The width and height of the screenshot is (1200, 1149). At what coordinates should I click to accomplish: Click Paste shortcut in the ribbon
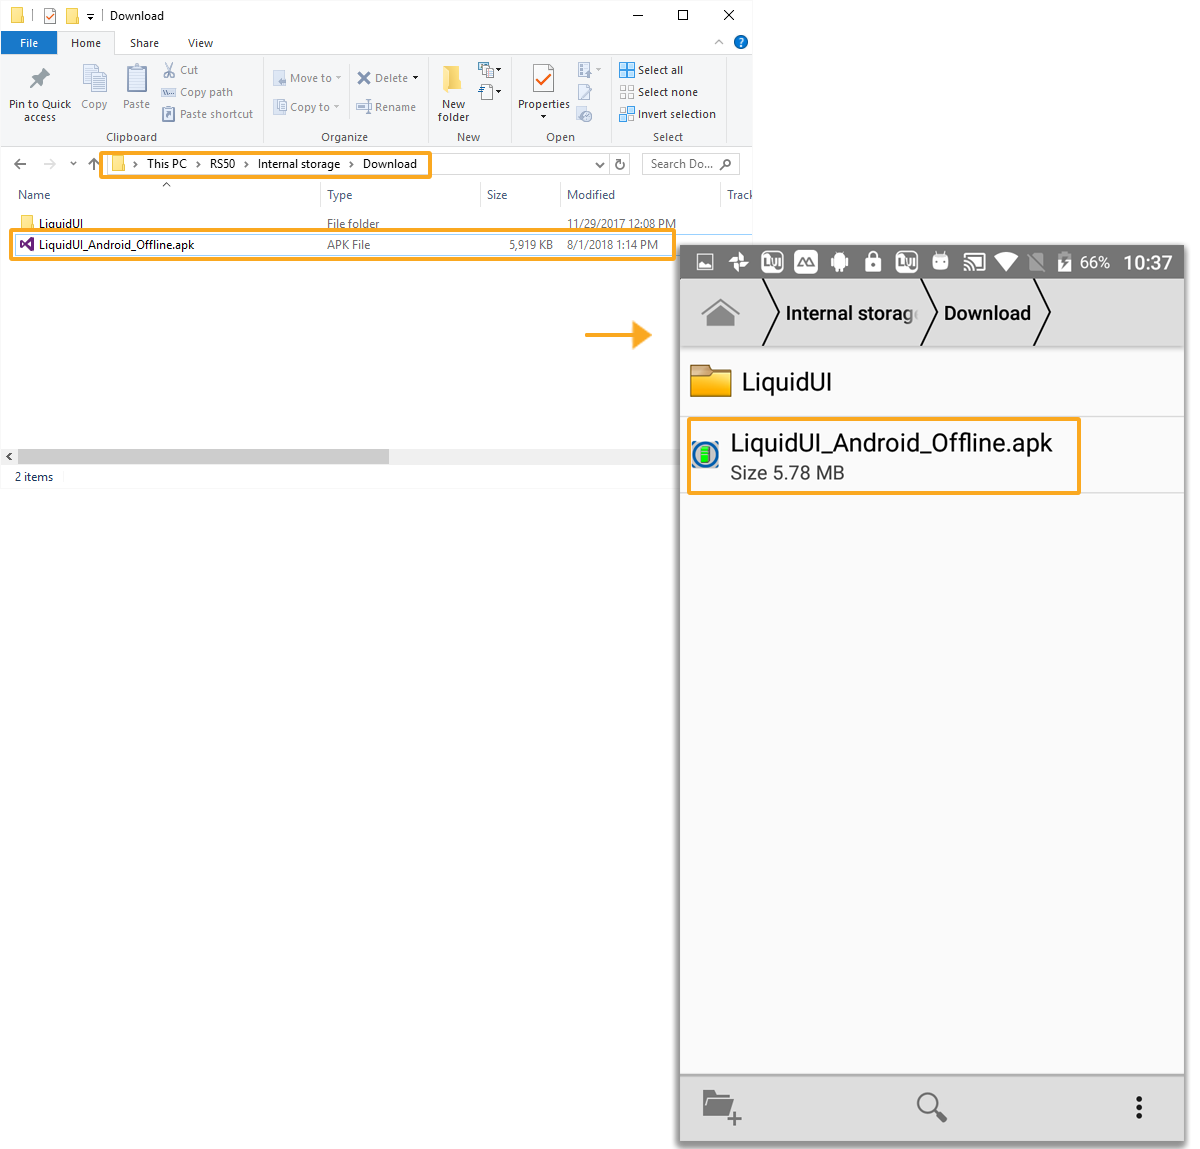click(208, 114)
